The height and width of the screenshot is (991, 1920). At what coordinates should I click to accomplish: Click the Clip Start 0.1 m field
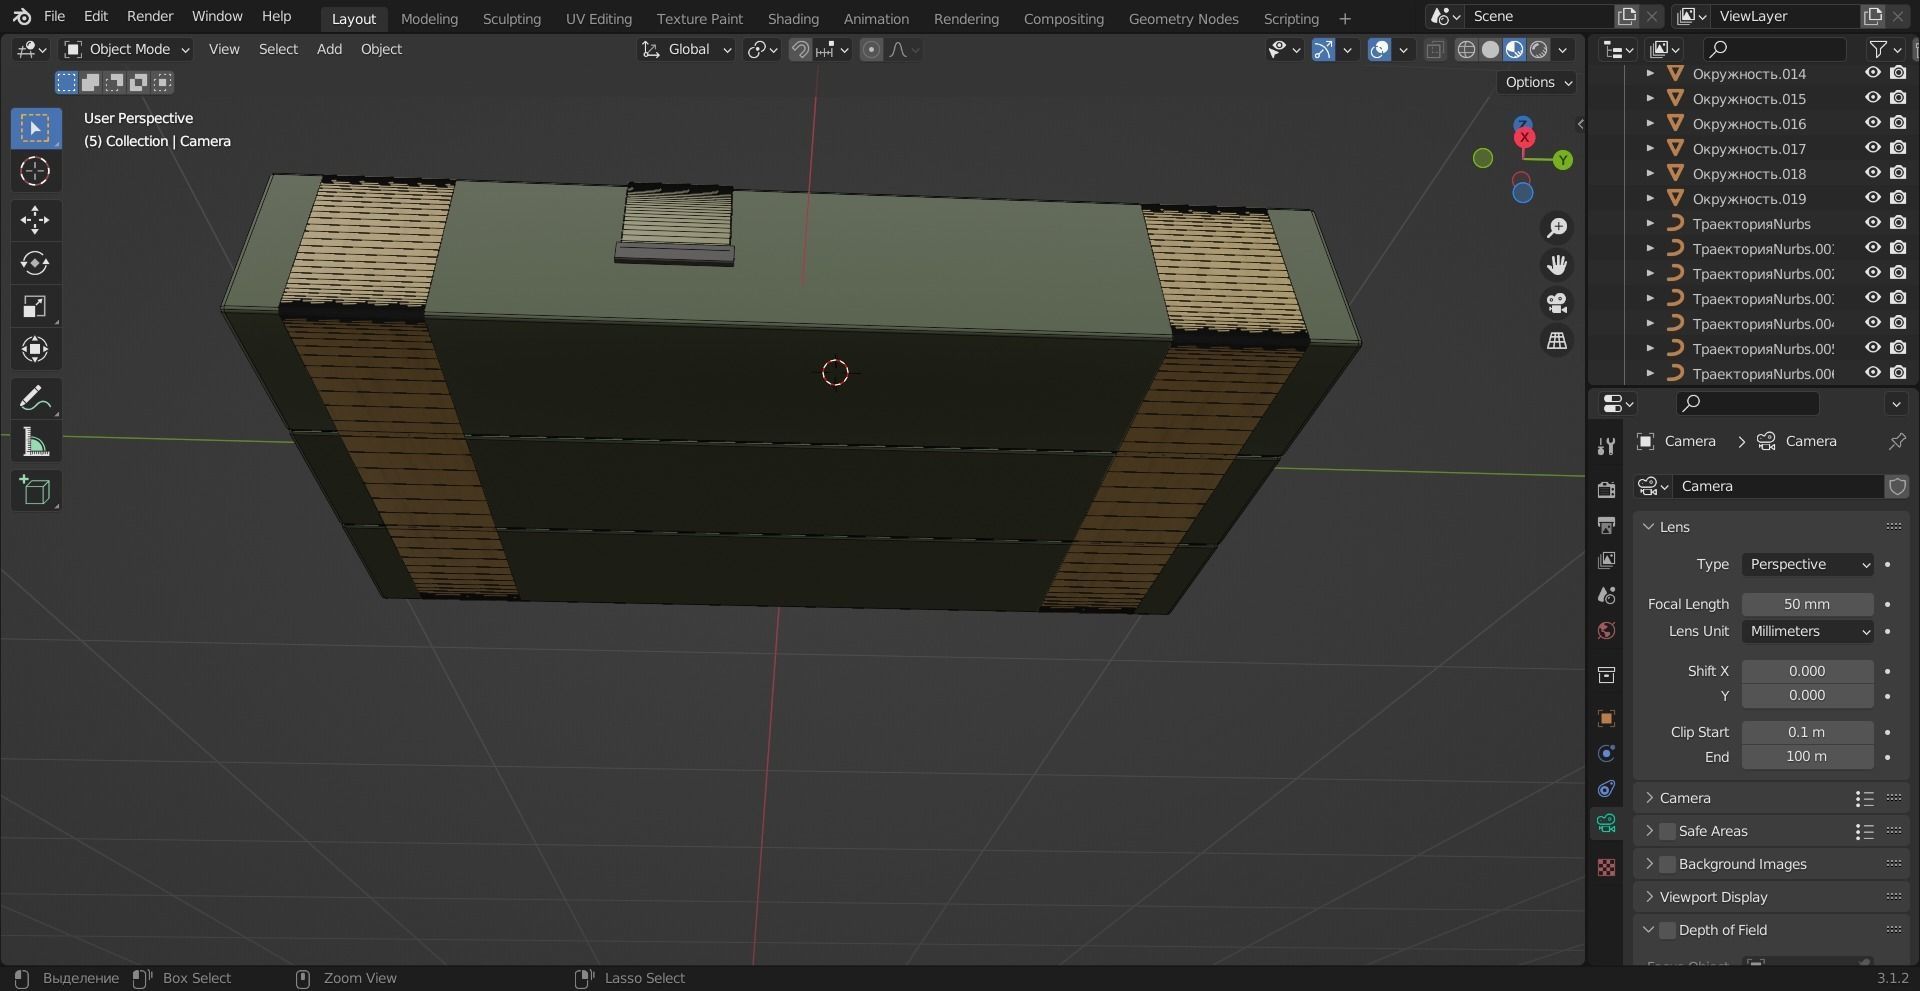[x=1807, y=732]
